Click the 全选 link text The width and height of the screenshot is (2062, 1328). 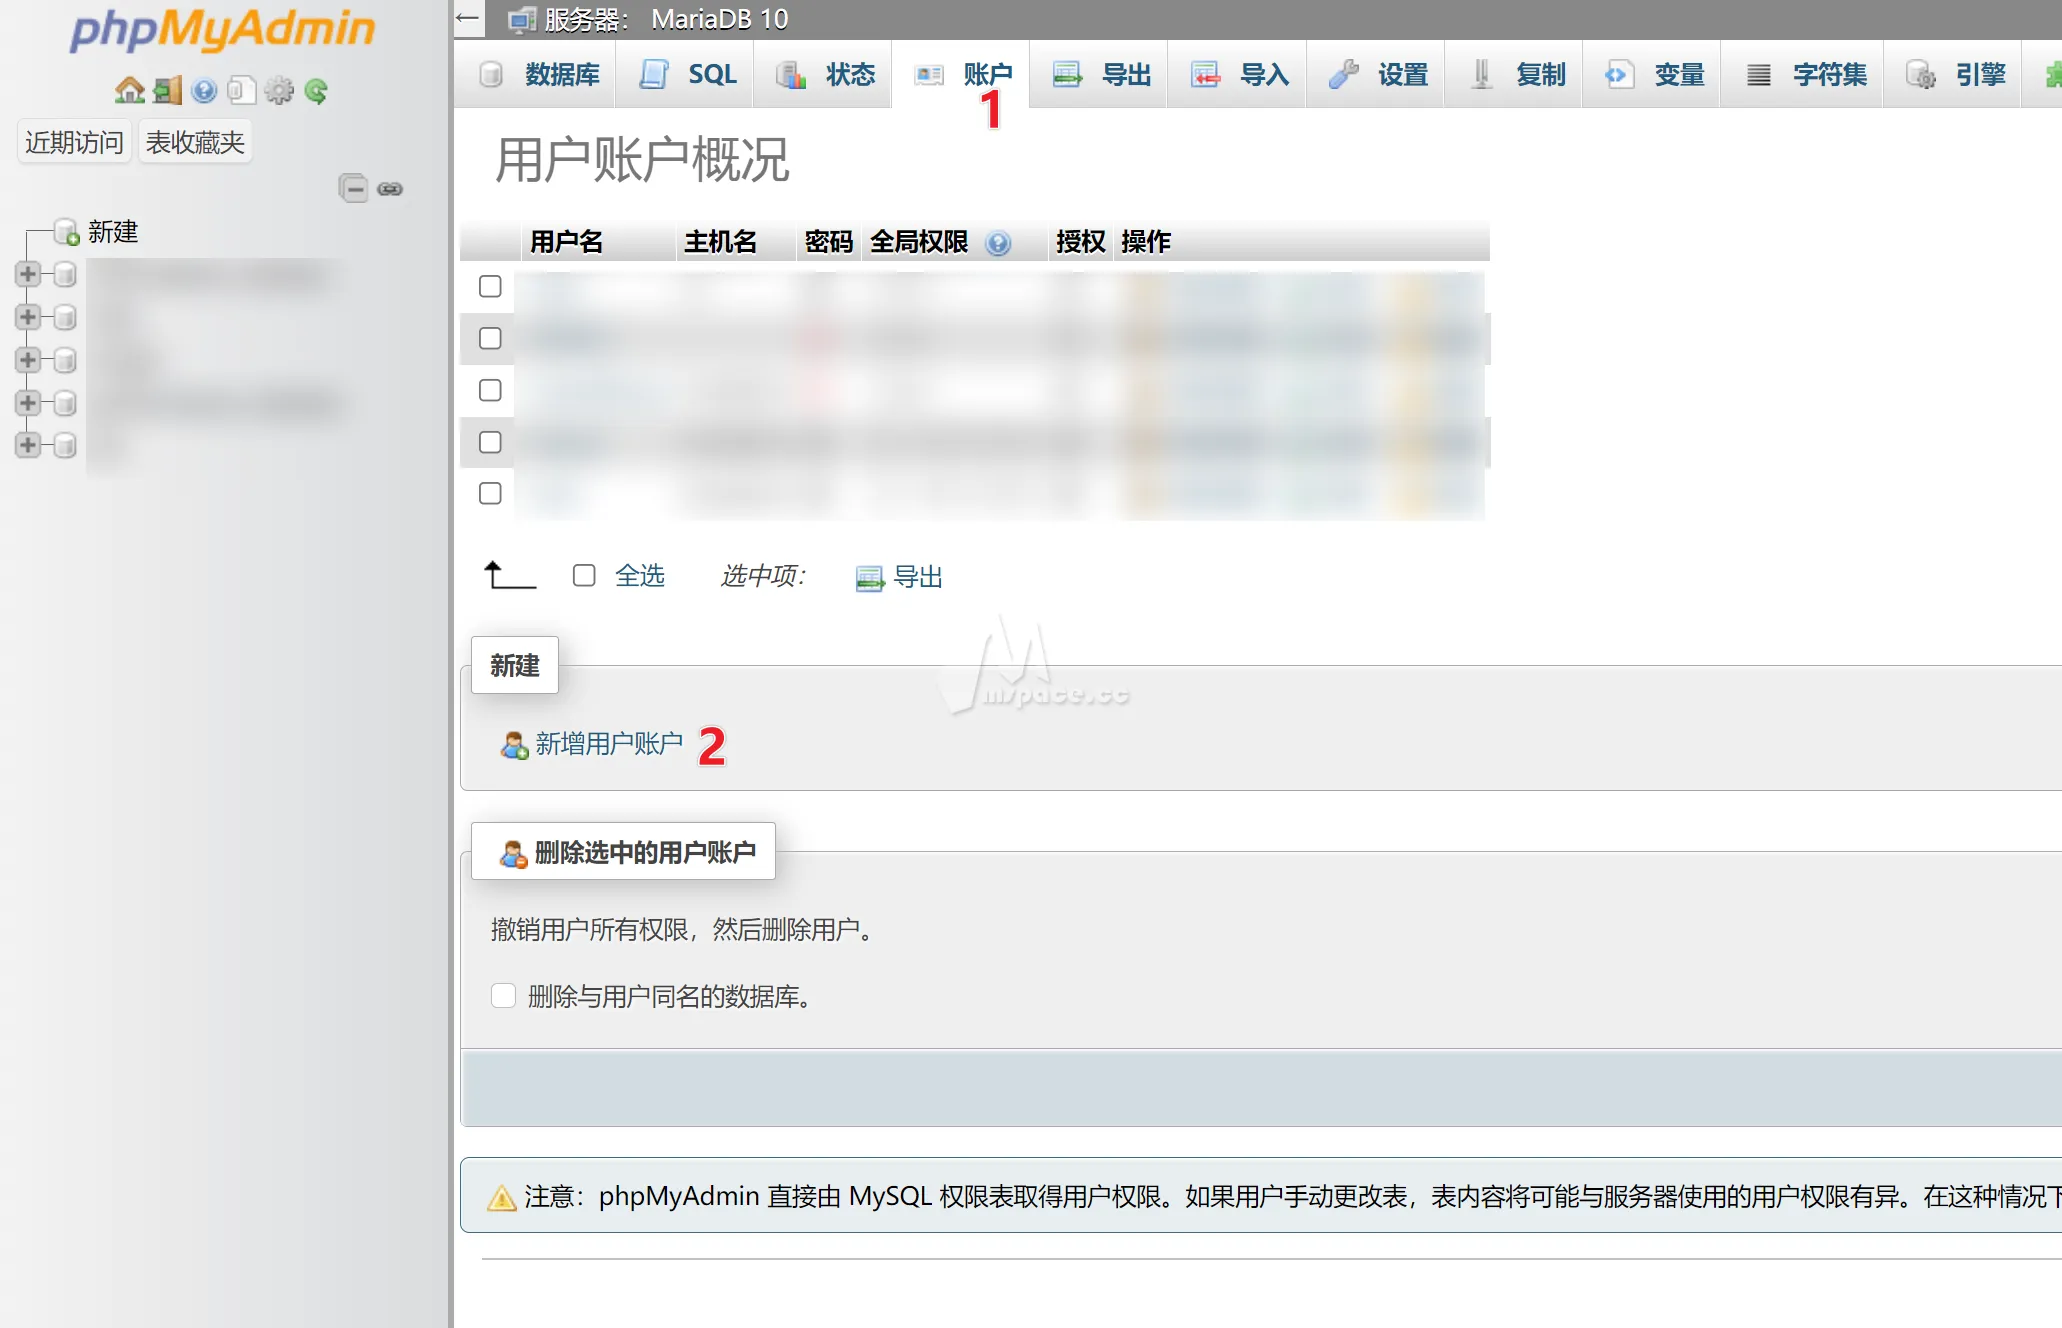click(x=640, y=576)
